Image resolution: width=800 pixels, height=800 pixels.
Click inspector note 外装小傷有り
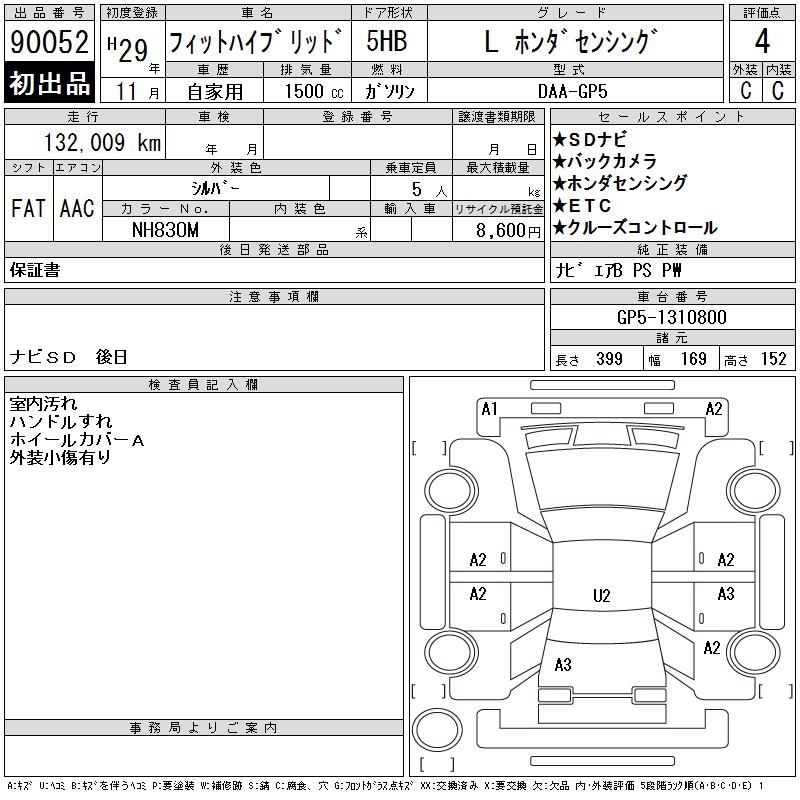click(x=60, y=458)
